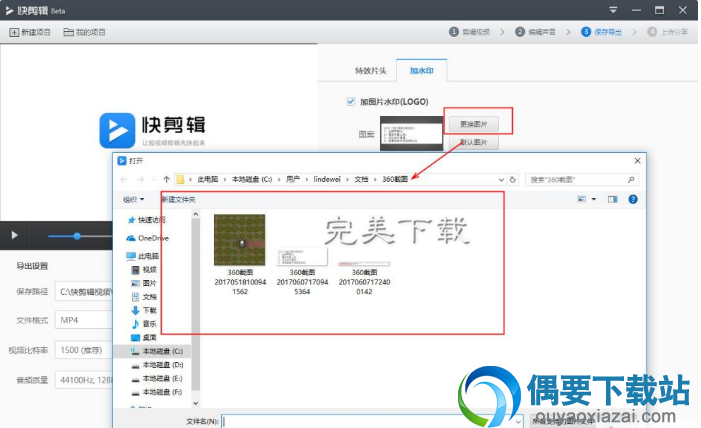Viewport: 701px width, 428px height.
Task: Go to step 4 上传分享
Action: coord(667,32)
